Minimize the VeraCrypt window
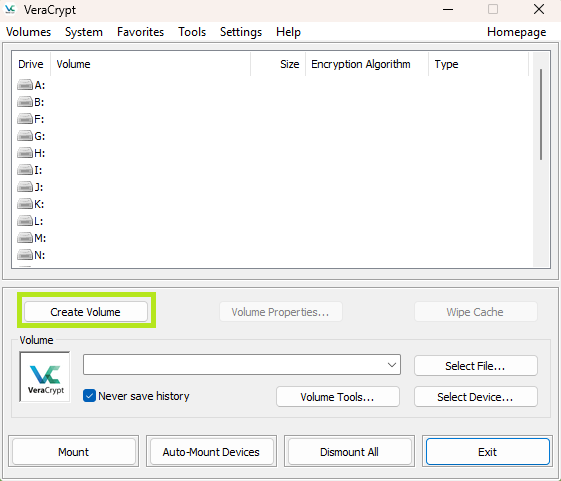Image resolution: width=561 pixels, height=481 pixels. (448, 9)
